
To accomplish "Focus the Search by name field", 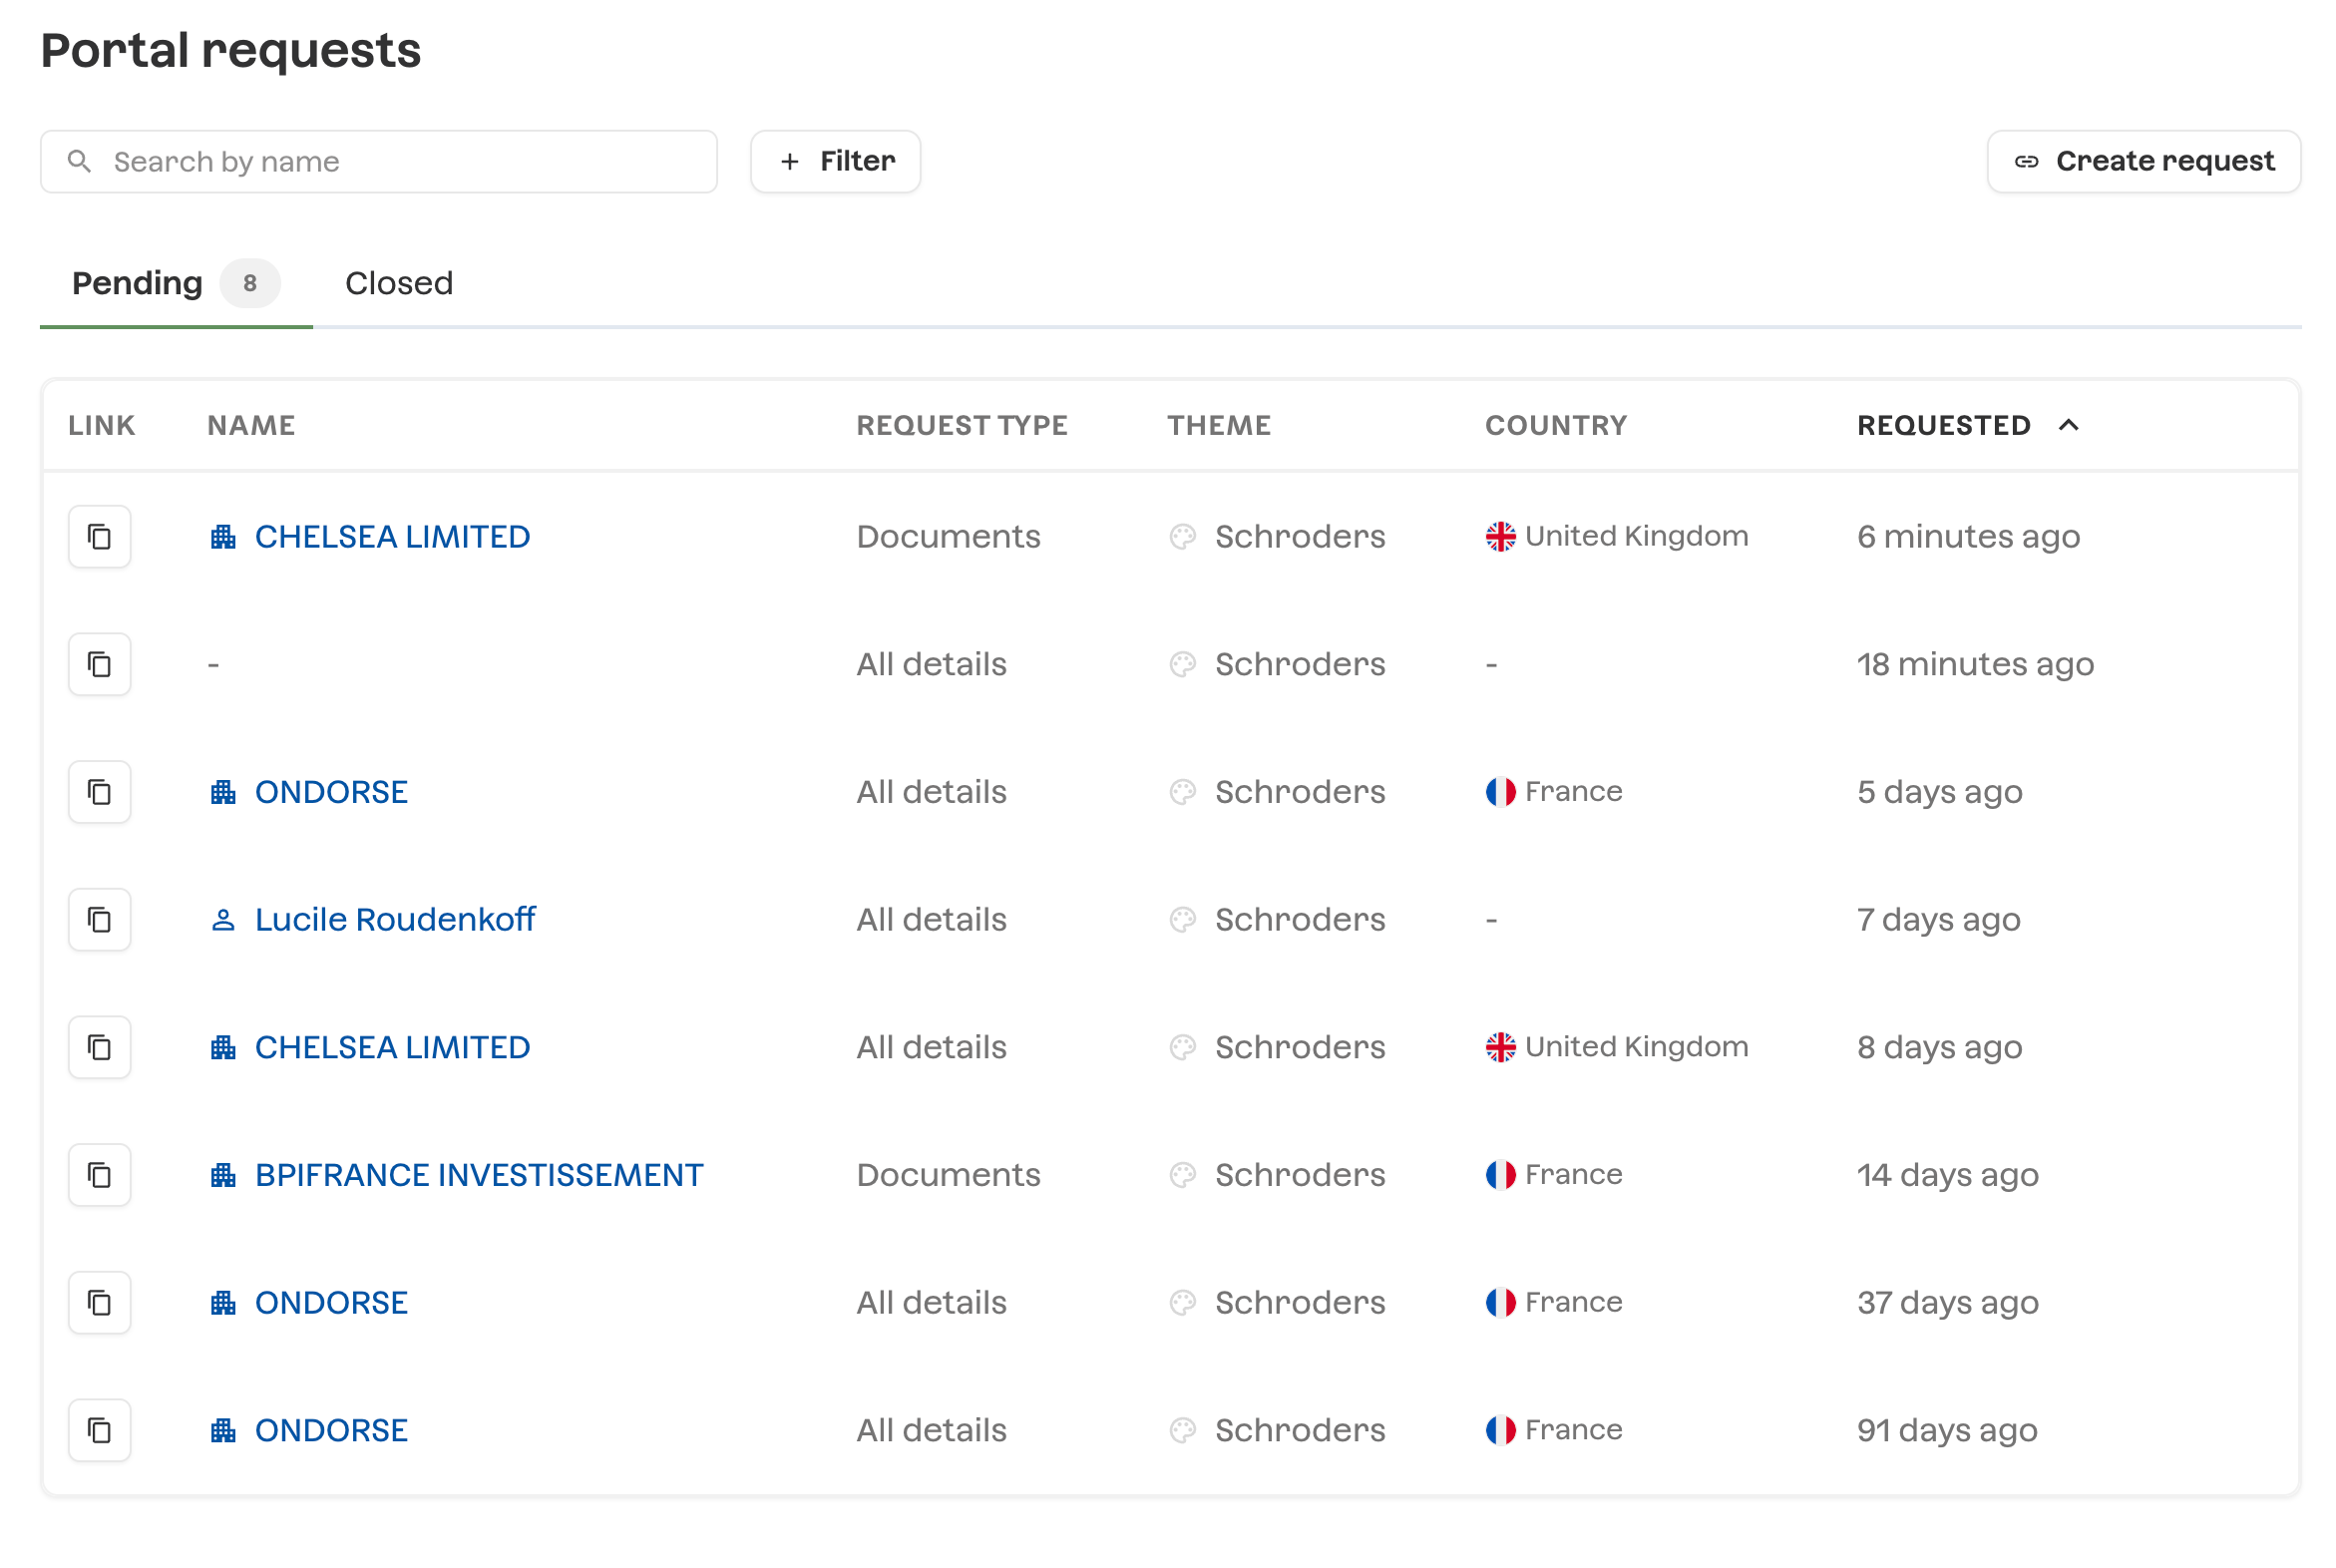I will pyautogui.click(x=400, y=161).
